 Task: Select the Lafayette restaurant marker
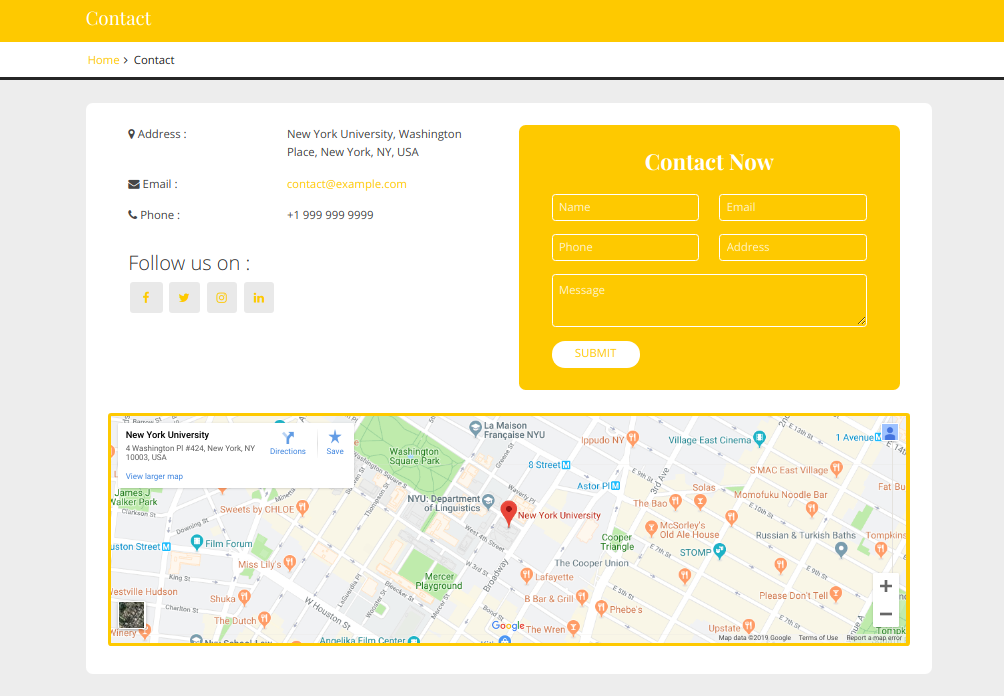[x=526, y=575]
